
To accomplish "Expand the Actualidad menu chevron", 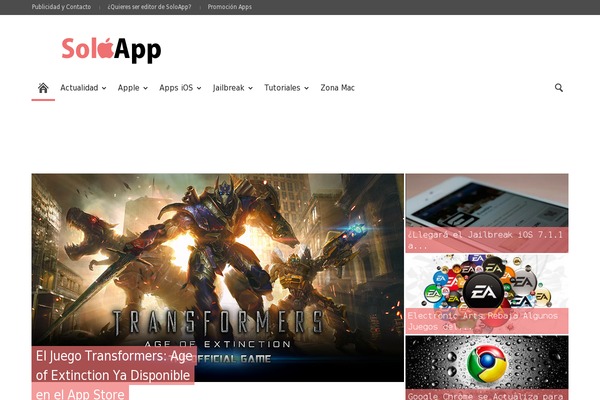I will 104,88.
